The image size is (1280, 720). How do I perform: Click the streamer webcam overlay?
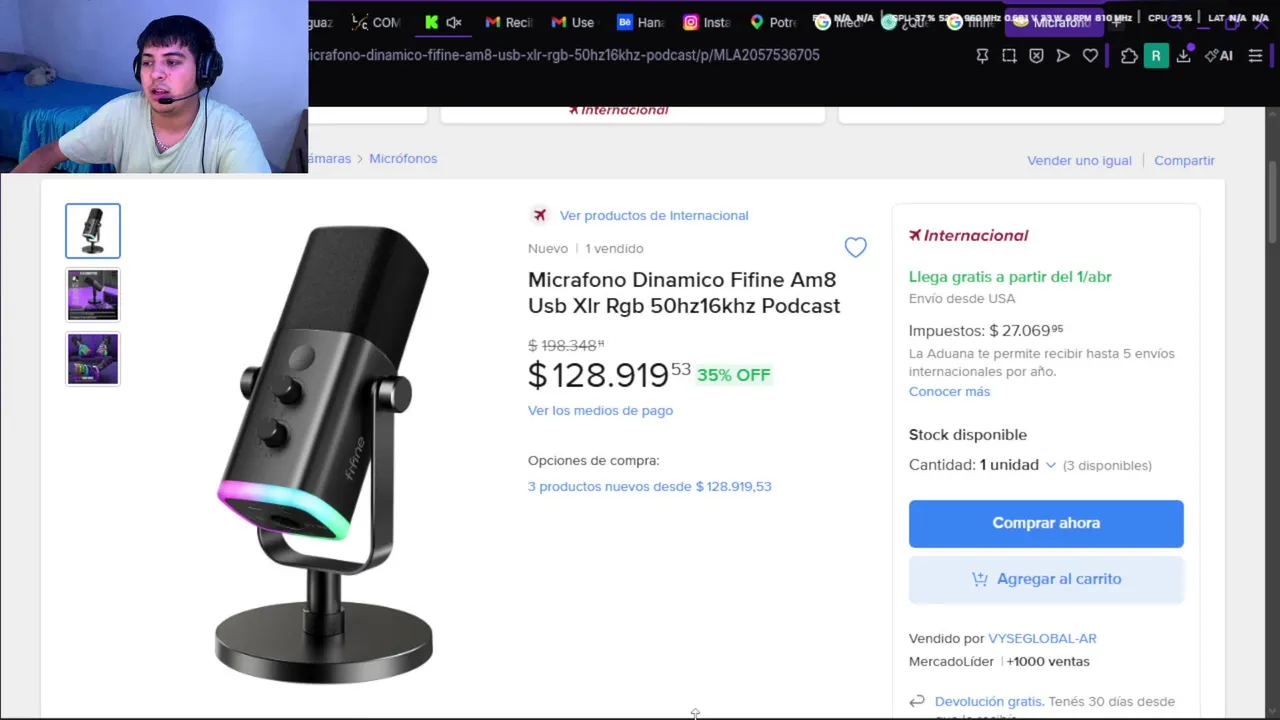pos(154,87)
